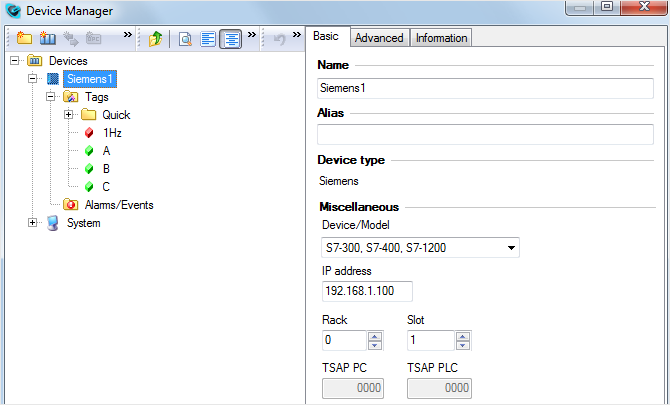Click the Siemens device type text
The width and height of the screenshot is (670, 405).
click(339, 181)
